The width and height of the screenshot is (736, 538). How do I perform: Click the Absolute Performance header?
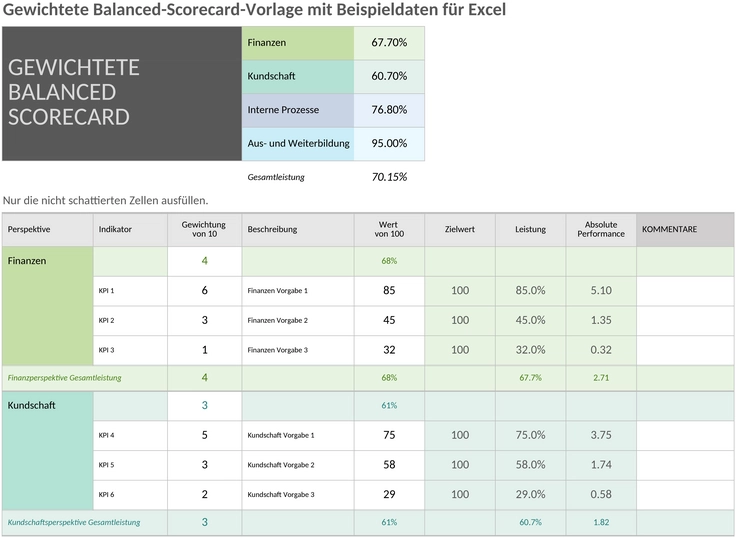601,230
